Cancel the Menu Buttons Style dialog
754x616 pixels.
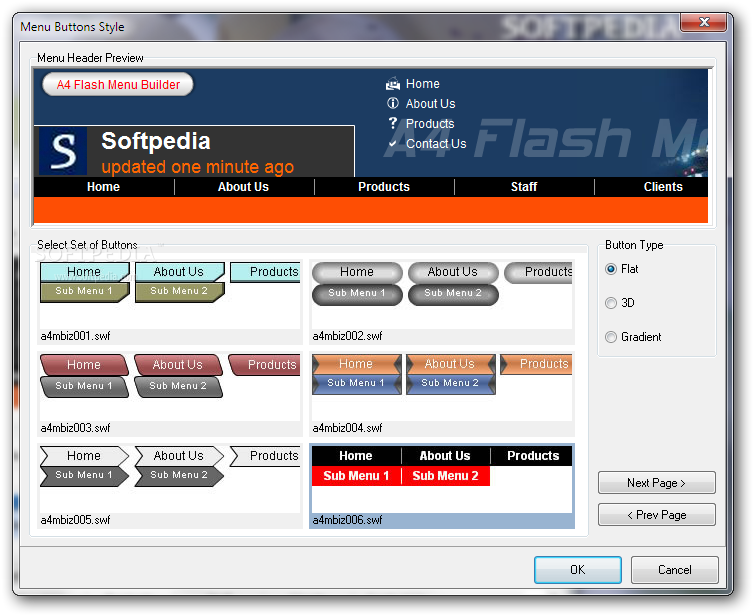(674, 570)
